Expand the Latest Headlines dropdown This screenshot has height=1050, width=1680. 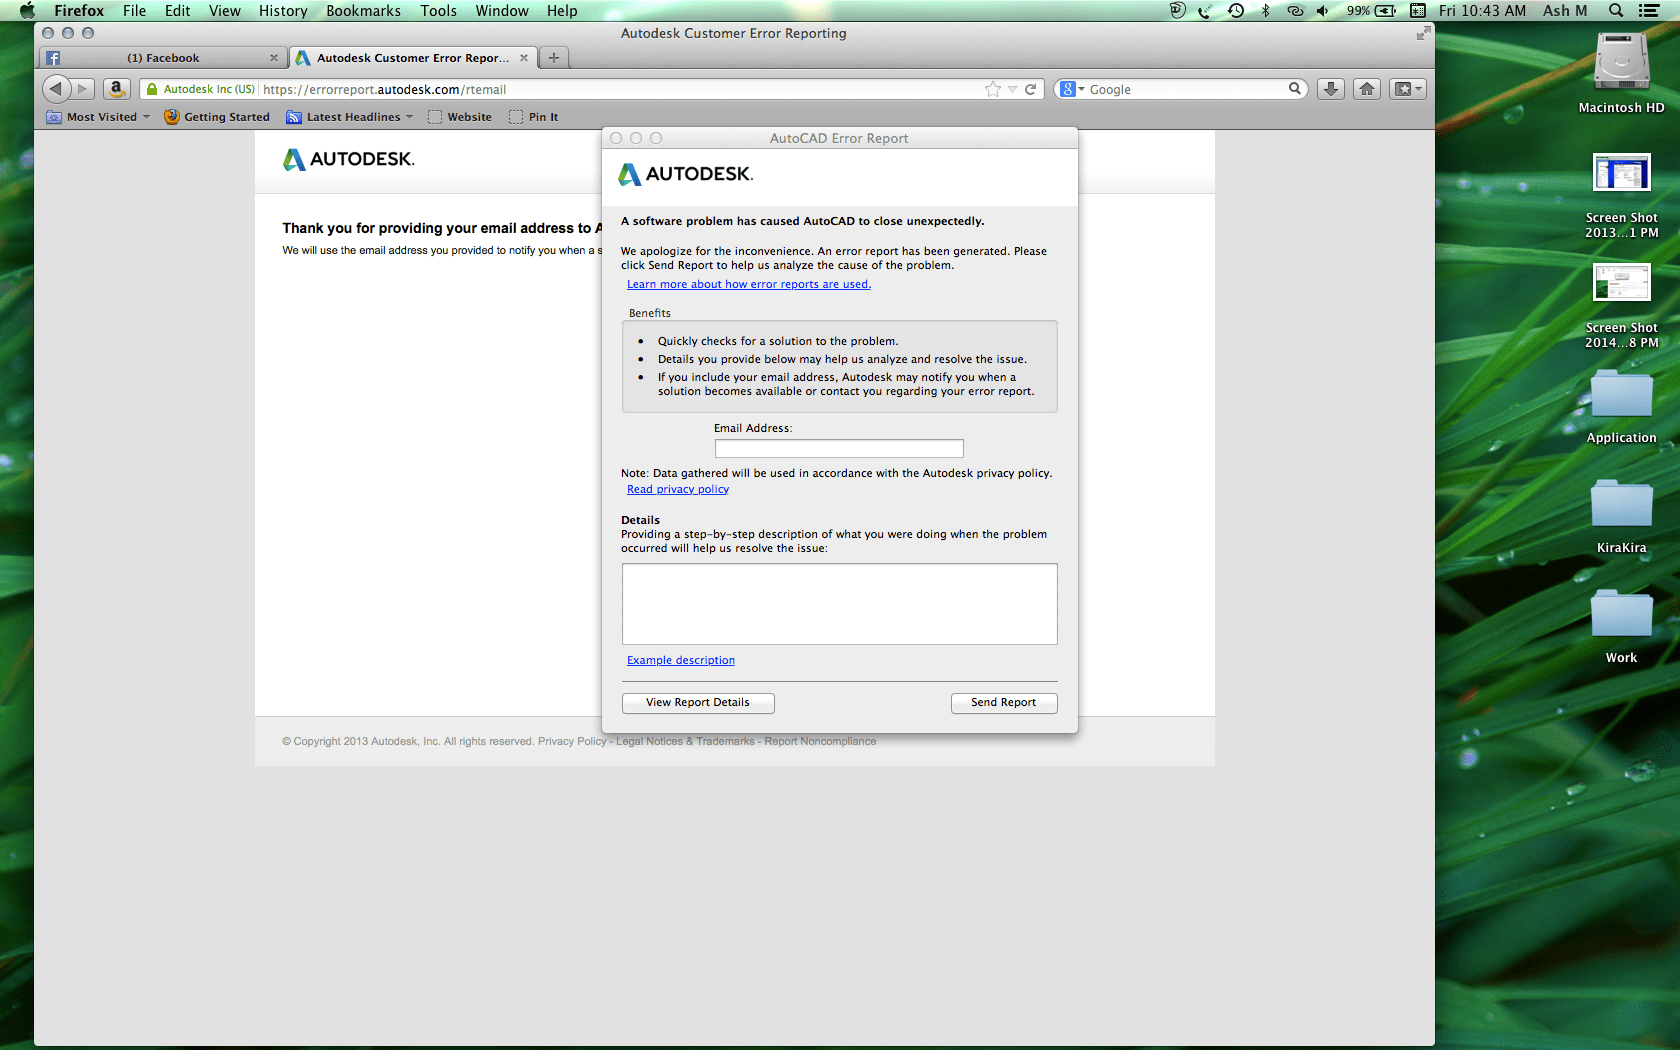(x=410, y=116)
